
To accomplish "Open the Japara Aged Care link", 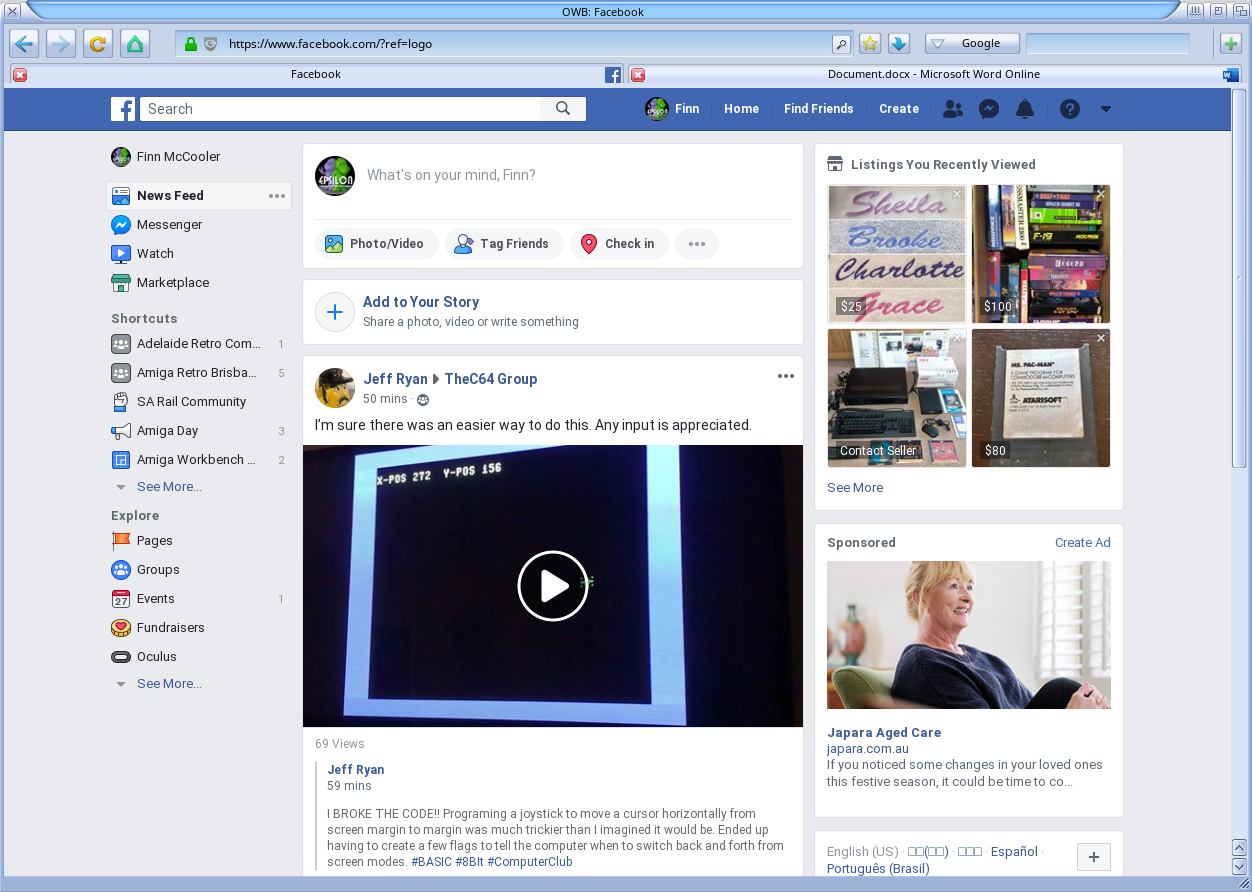I will pos(884,733).
